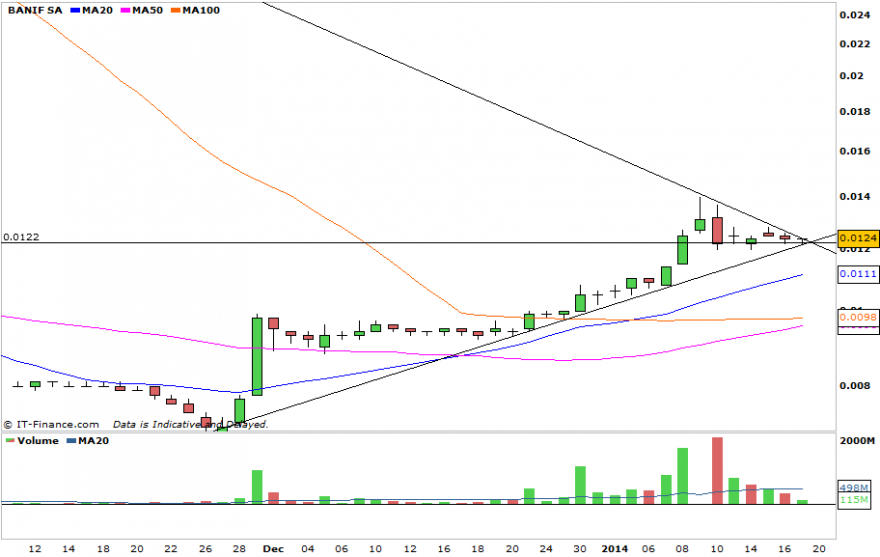The image size is (880, 557).
Task: Click the 498M volume average tag
Action: point(854,487)
